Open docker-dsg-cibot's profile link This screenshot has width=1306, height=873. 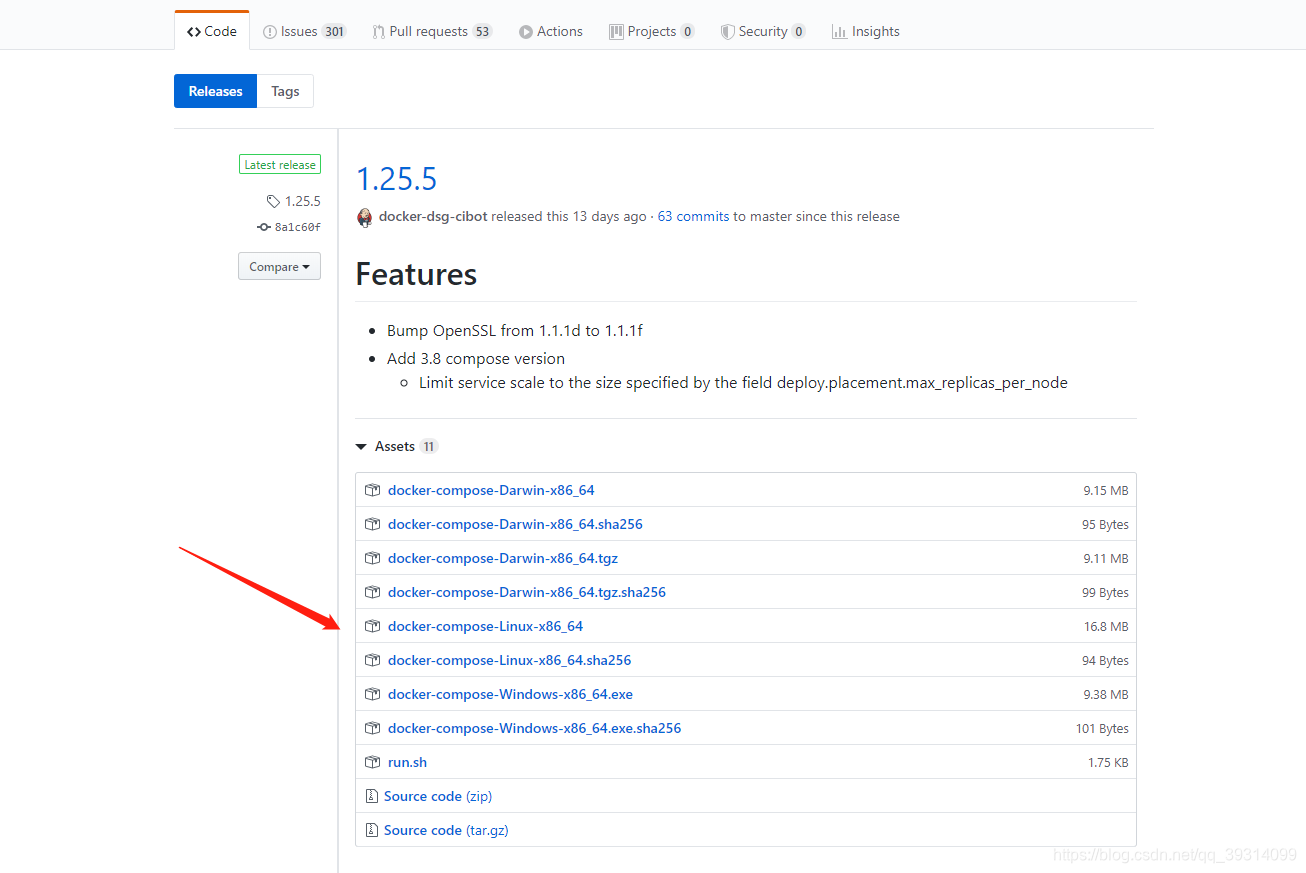(433, 216)
